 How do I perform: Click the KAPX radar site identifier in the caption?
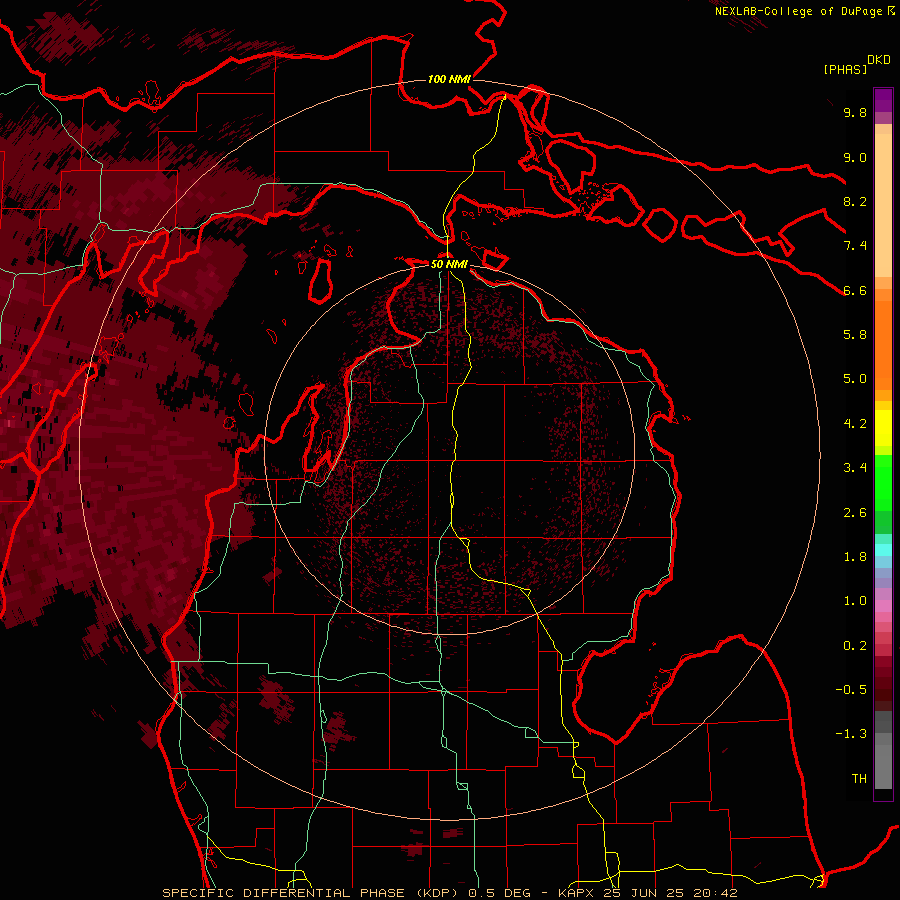(576, 893)
